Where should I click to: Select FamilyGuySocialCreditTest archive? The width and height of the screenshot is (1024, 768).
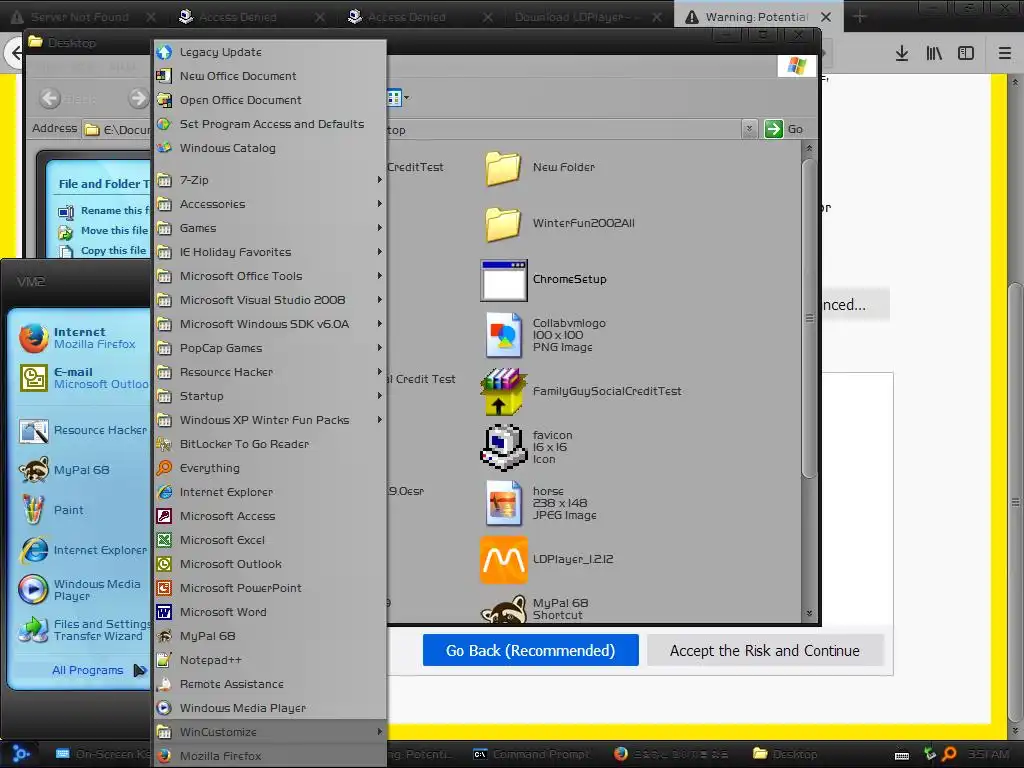tap(581, 391)
